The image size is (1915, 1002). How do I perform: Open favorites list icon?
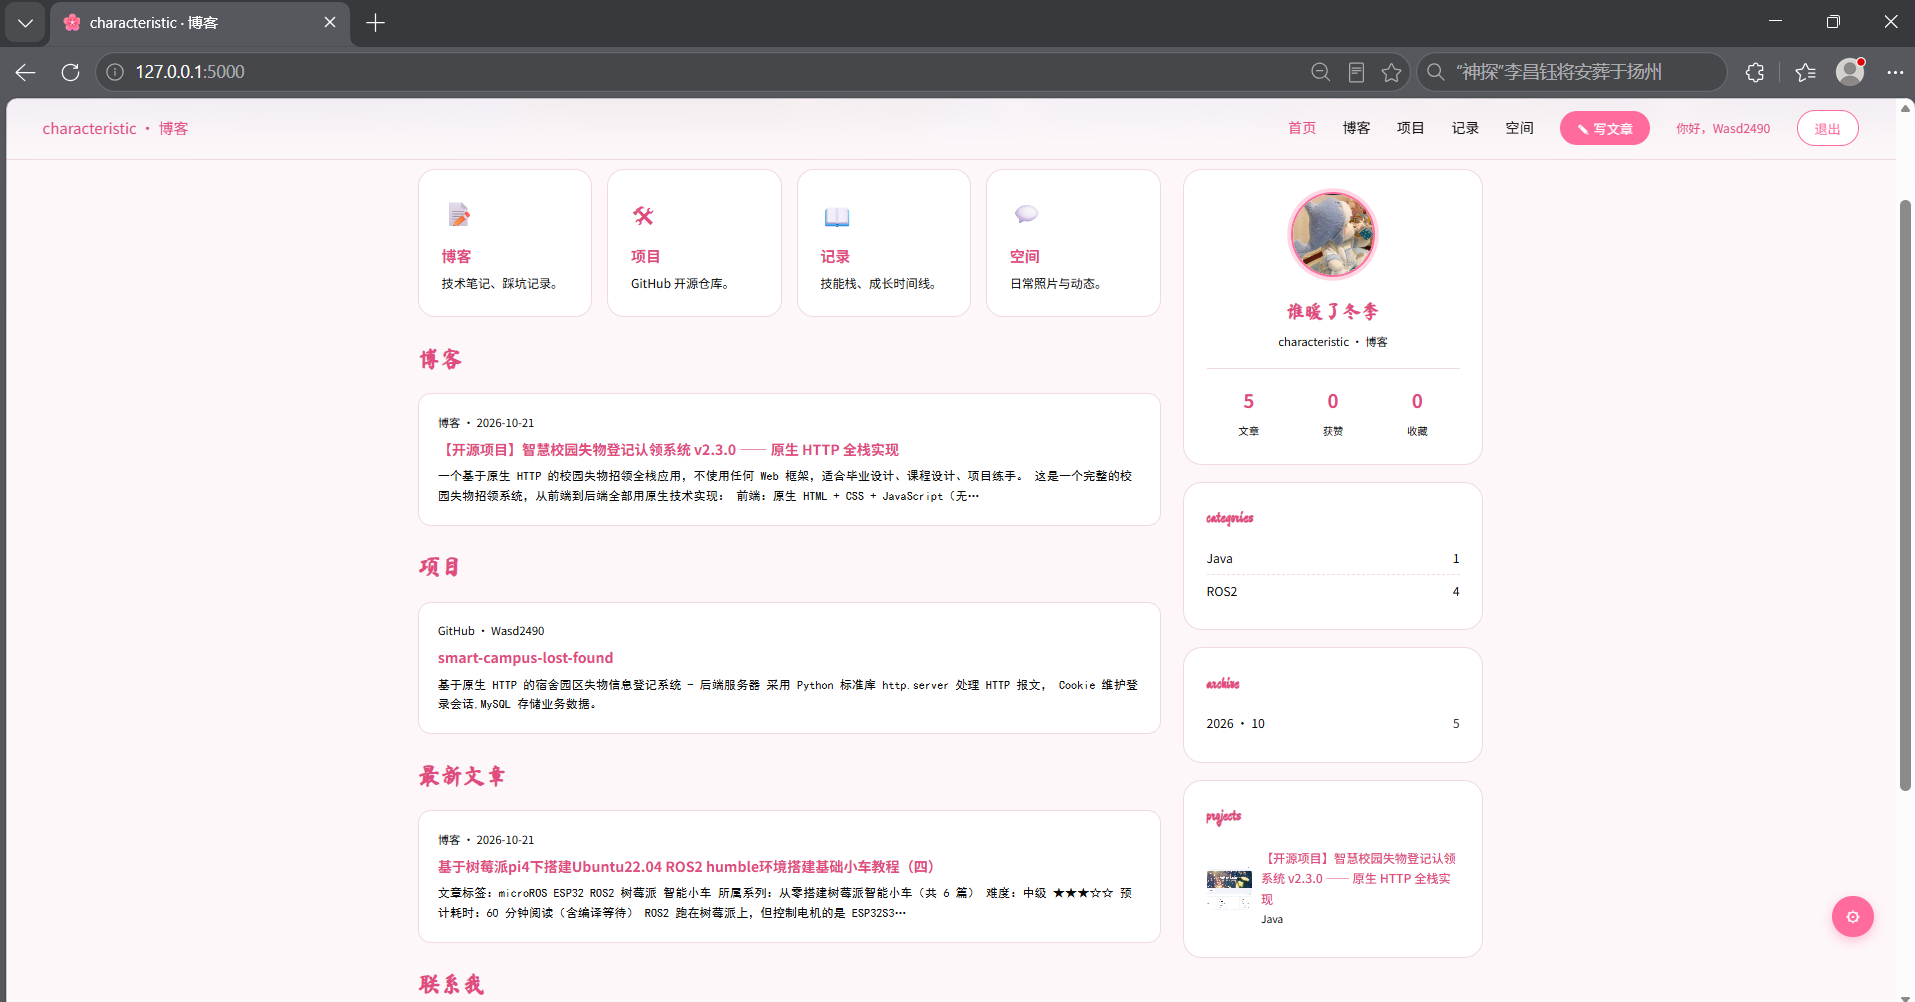(x=1805, y=72)
